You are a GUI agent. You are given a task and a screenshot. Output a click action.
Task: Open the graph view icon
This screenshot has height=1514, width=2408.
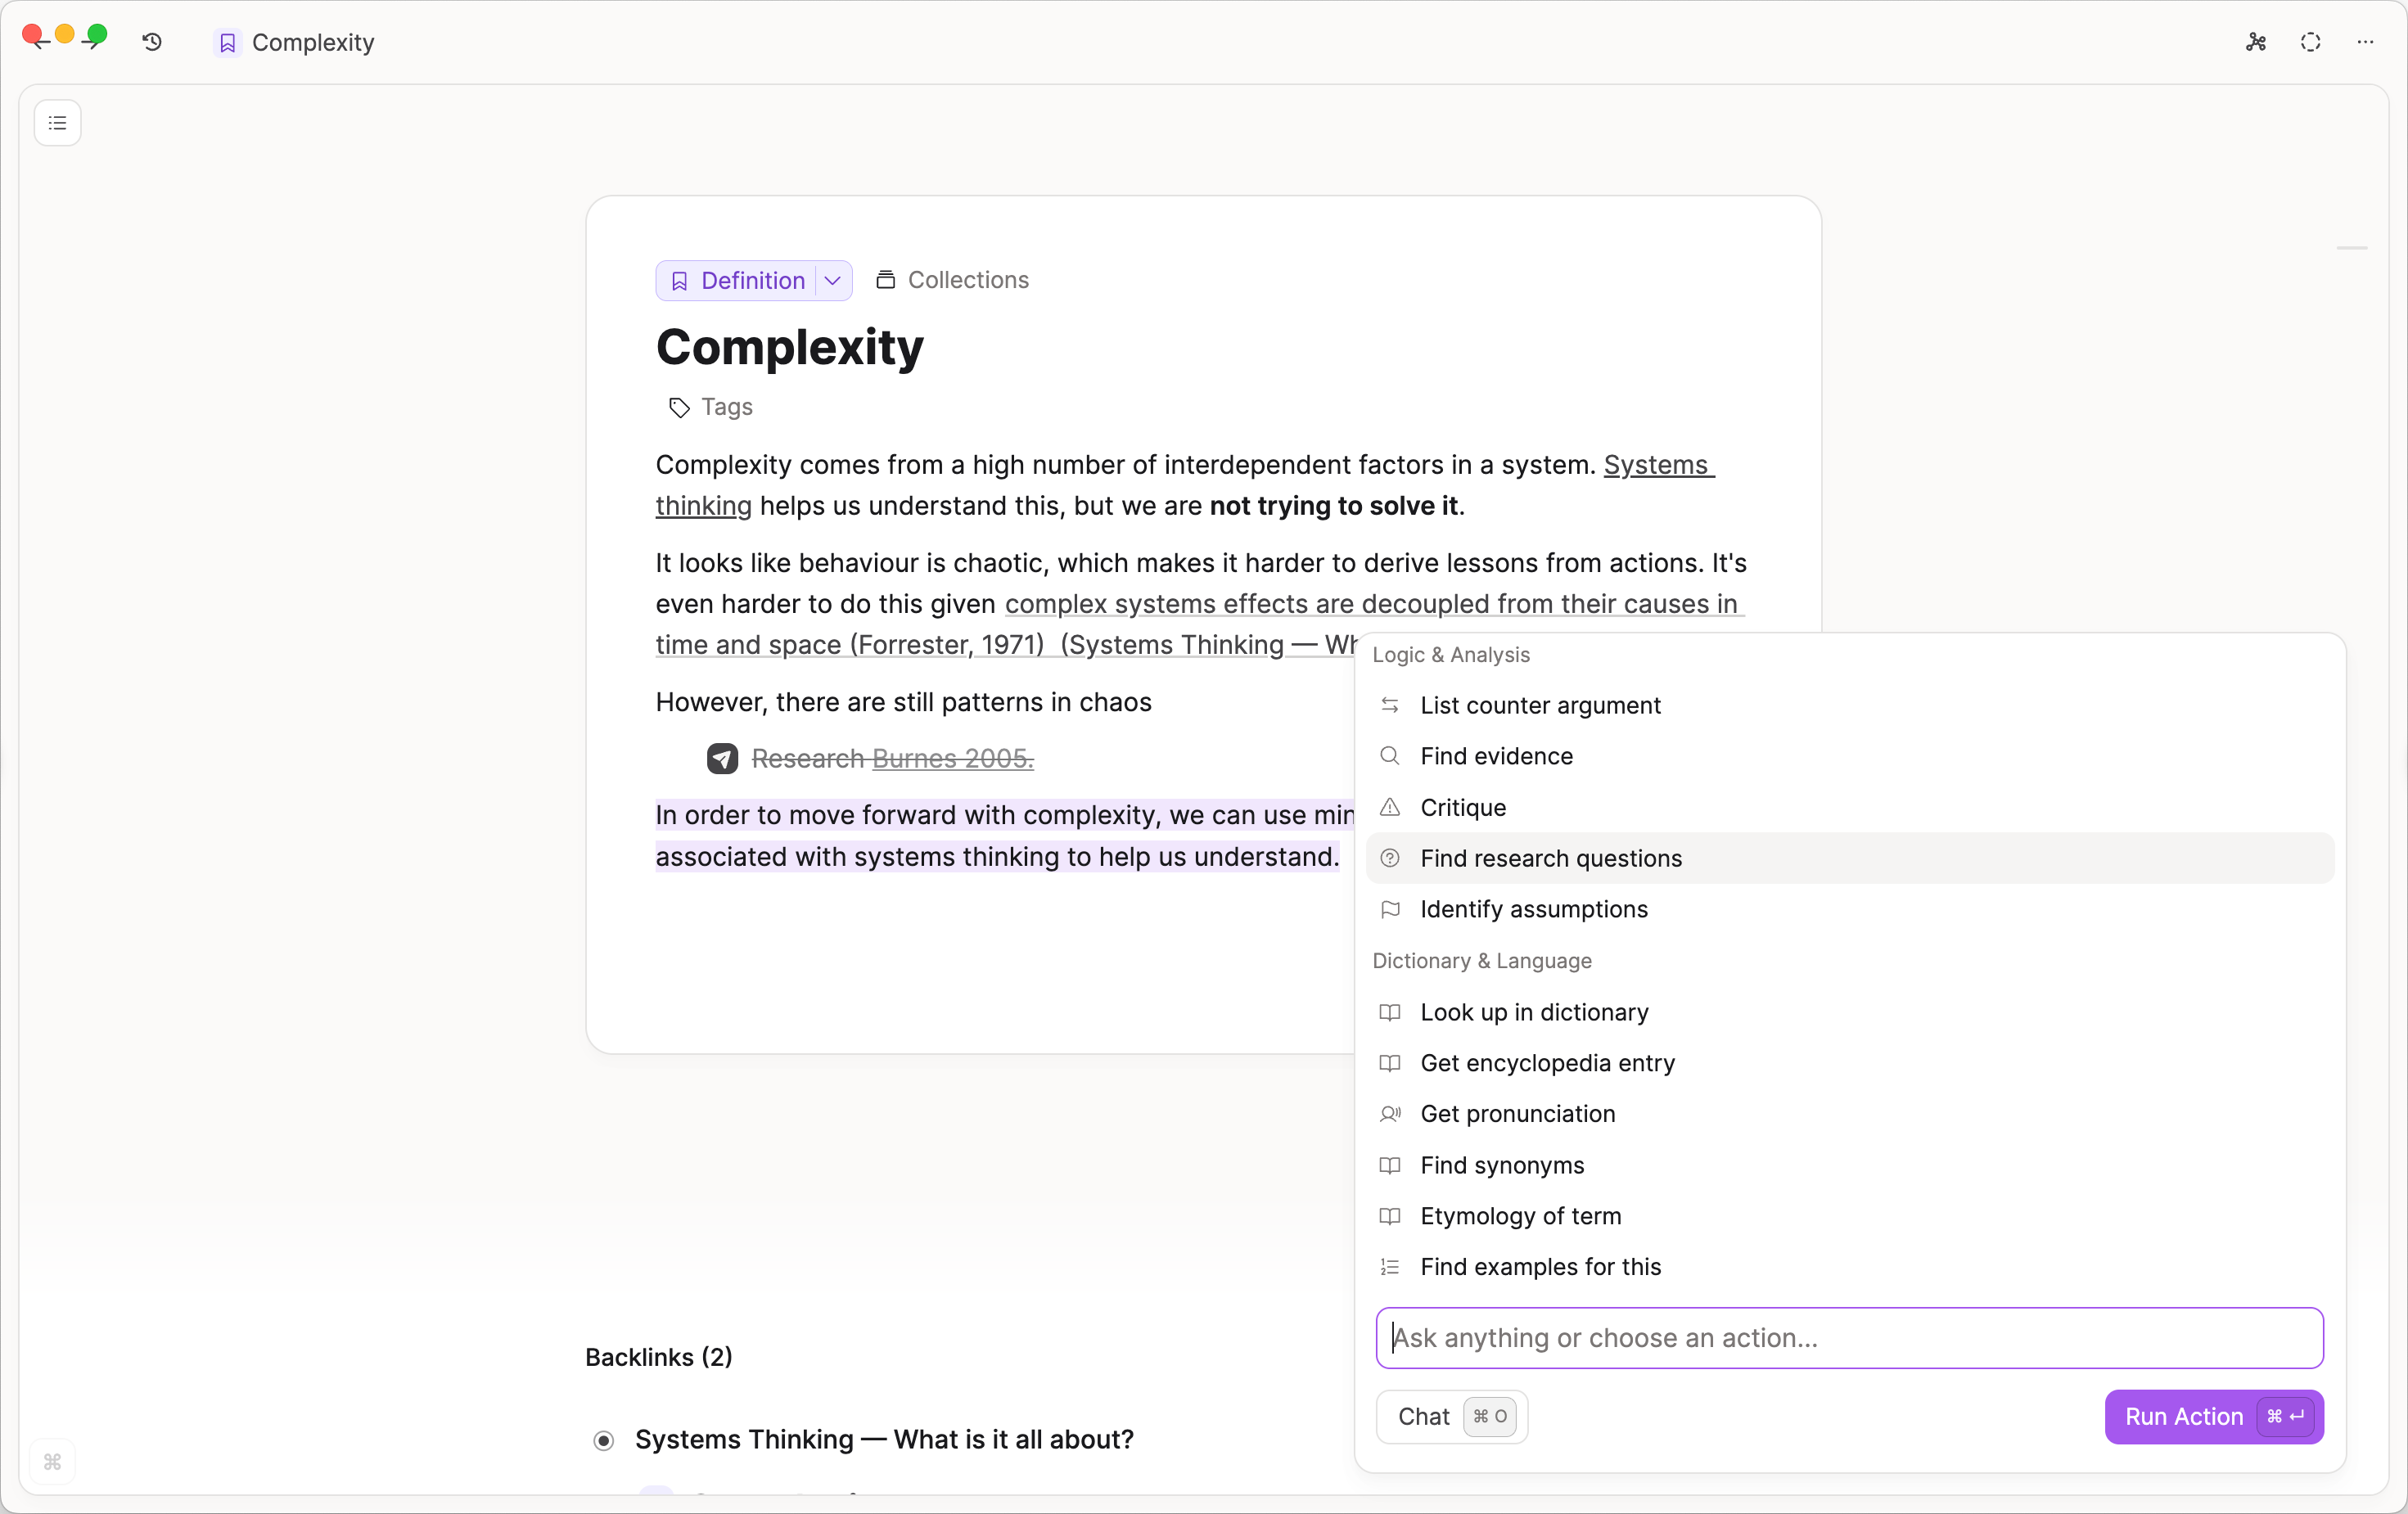[x=2256, y=42]
